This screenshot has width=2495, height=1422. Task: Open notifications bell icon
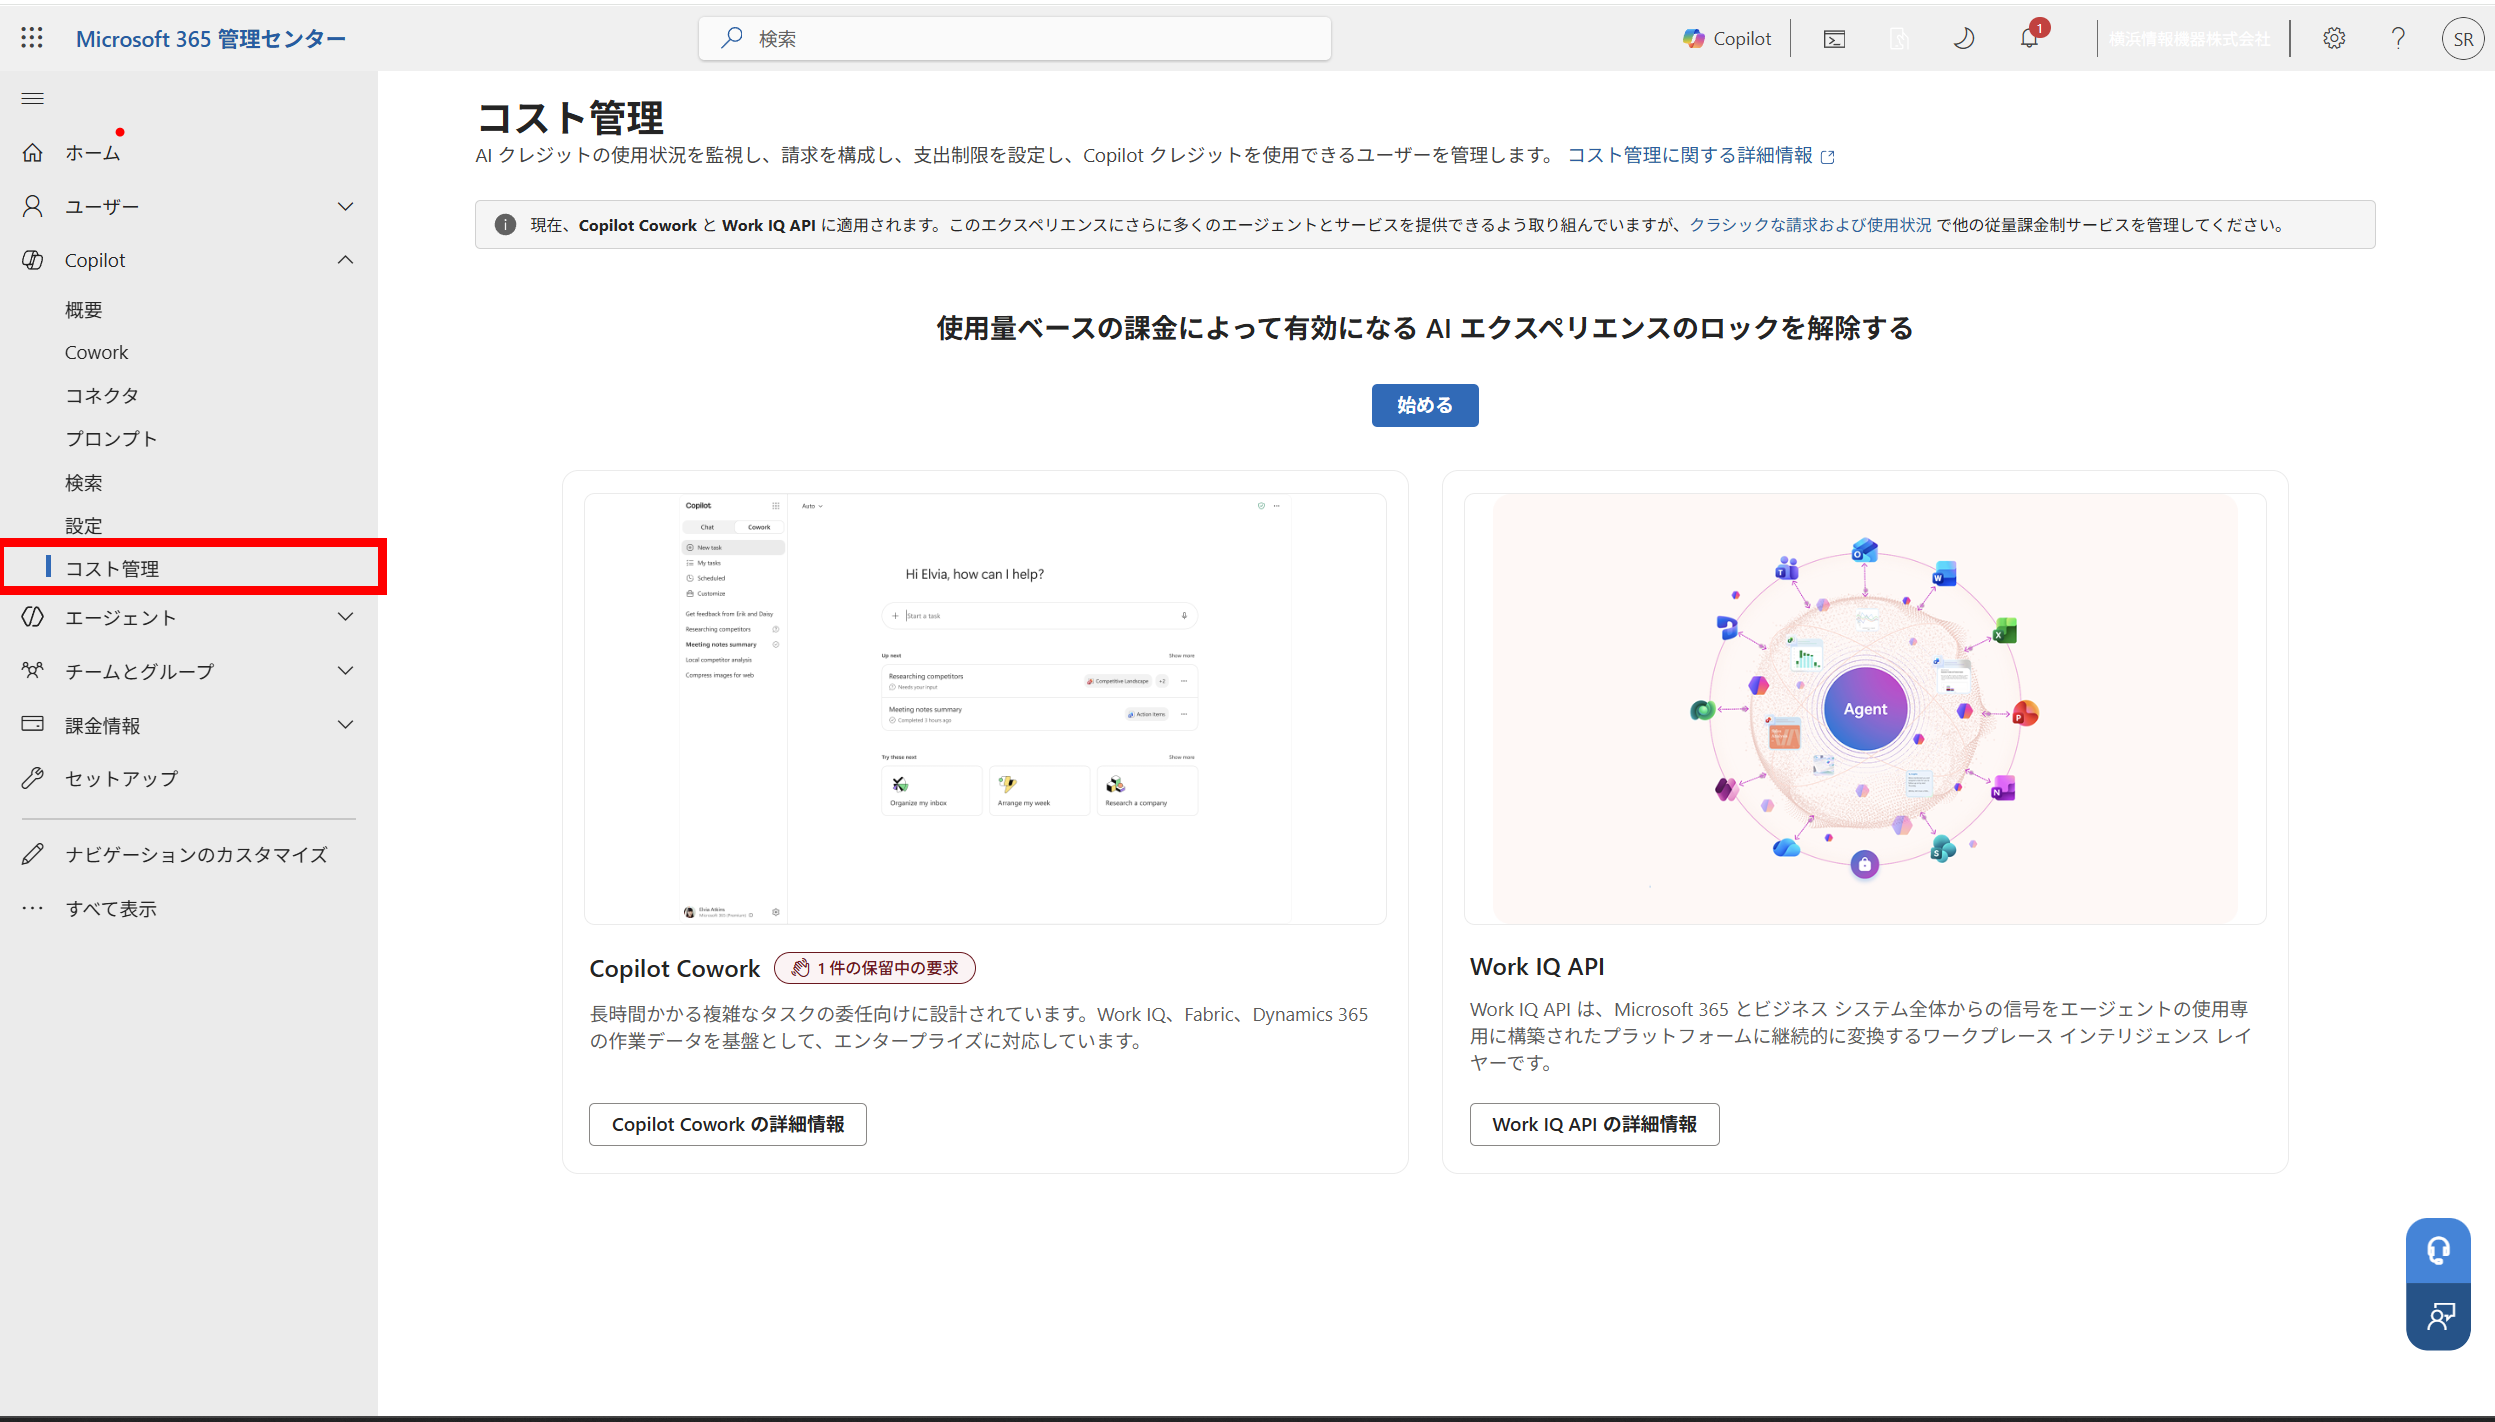point(2029,38)
